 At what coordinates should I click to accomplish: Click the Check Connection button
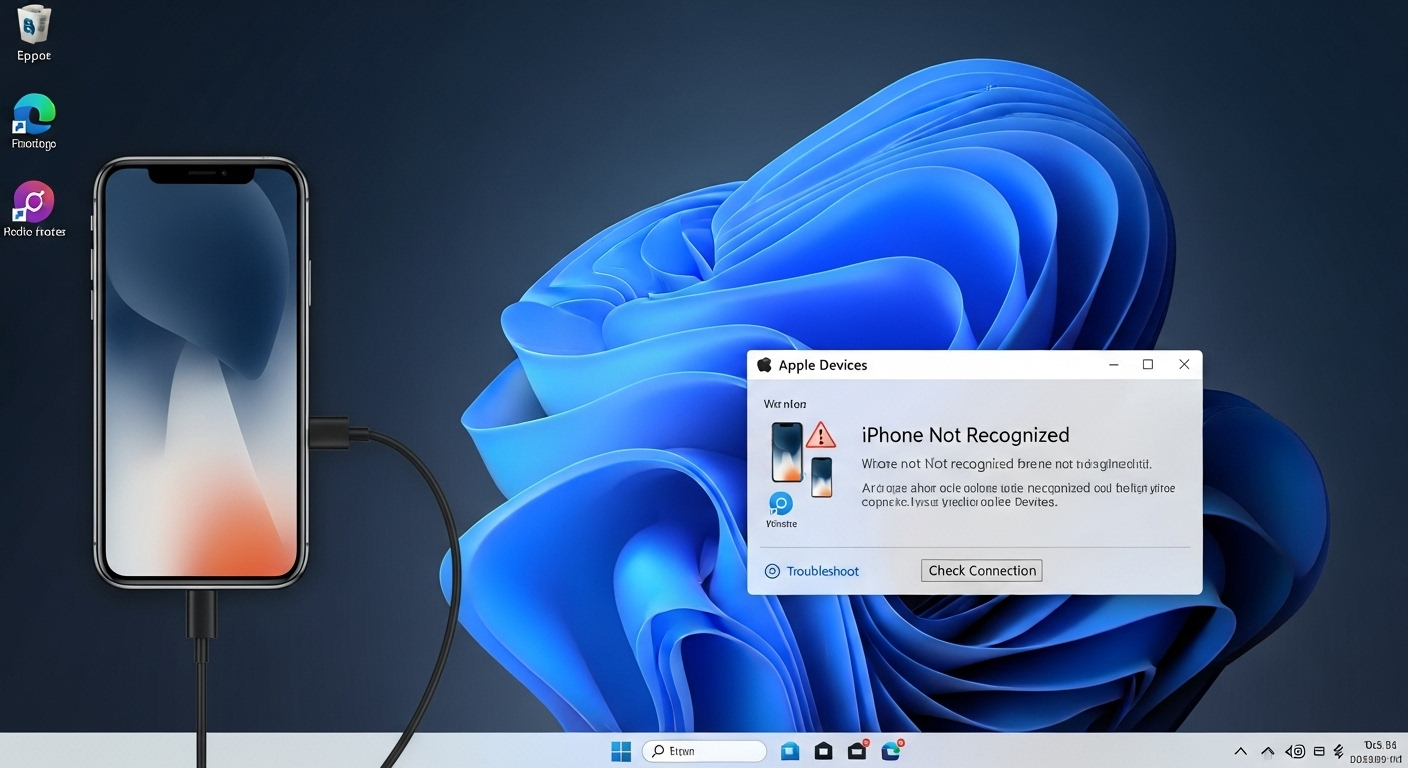click(x=981, y=570)
